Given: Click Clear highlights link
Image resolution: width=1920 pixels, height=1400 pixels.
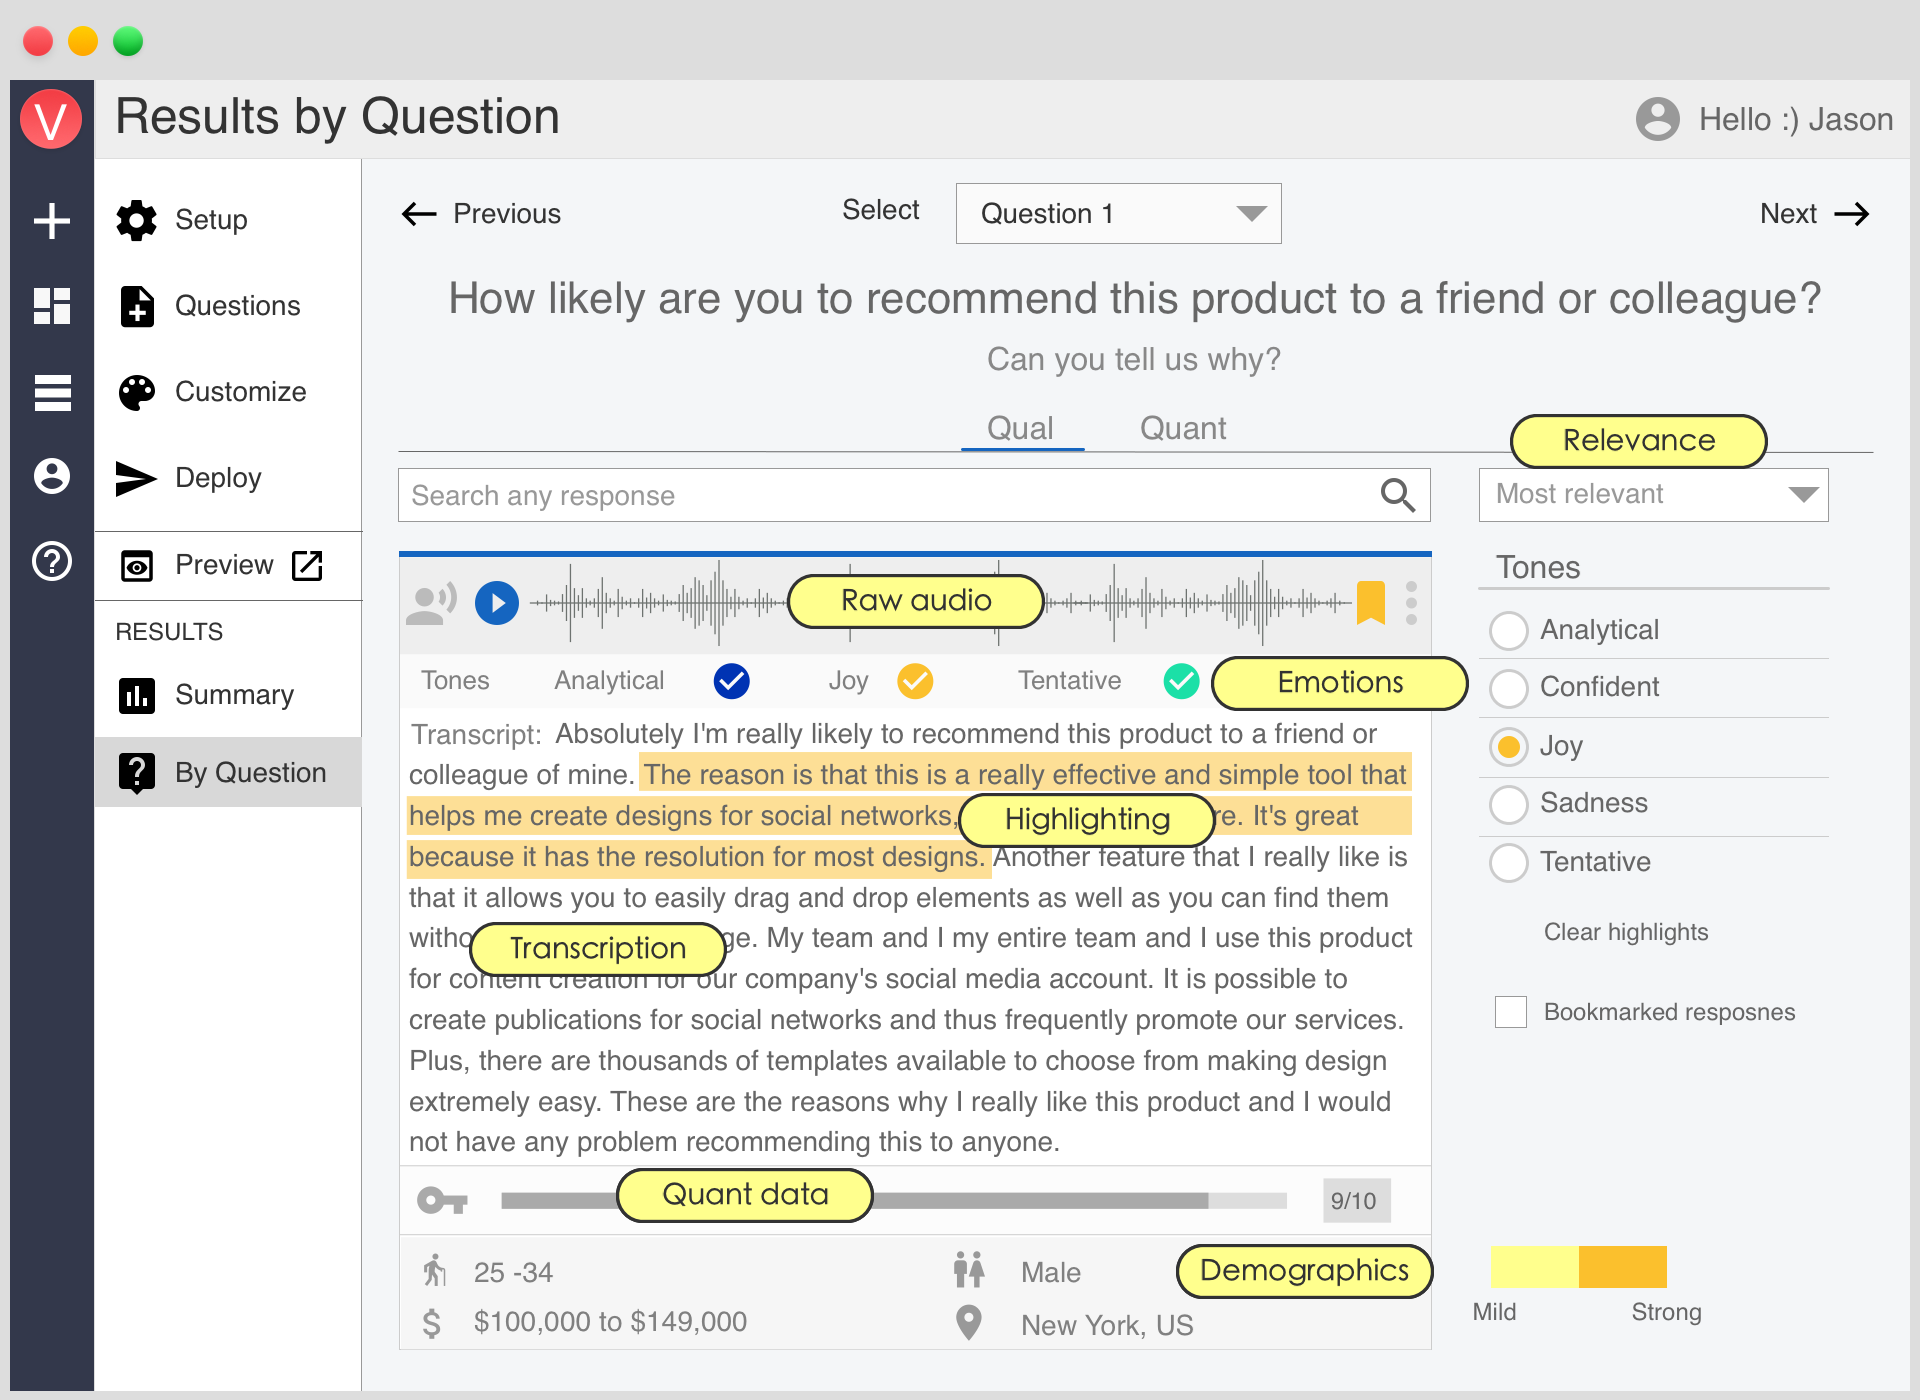Looking at the screenshot, I should pyautogui.click(x=1625, y=932).
